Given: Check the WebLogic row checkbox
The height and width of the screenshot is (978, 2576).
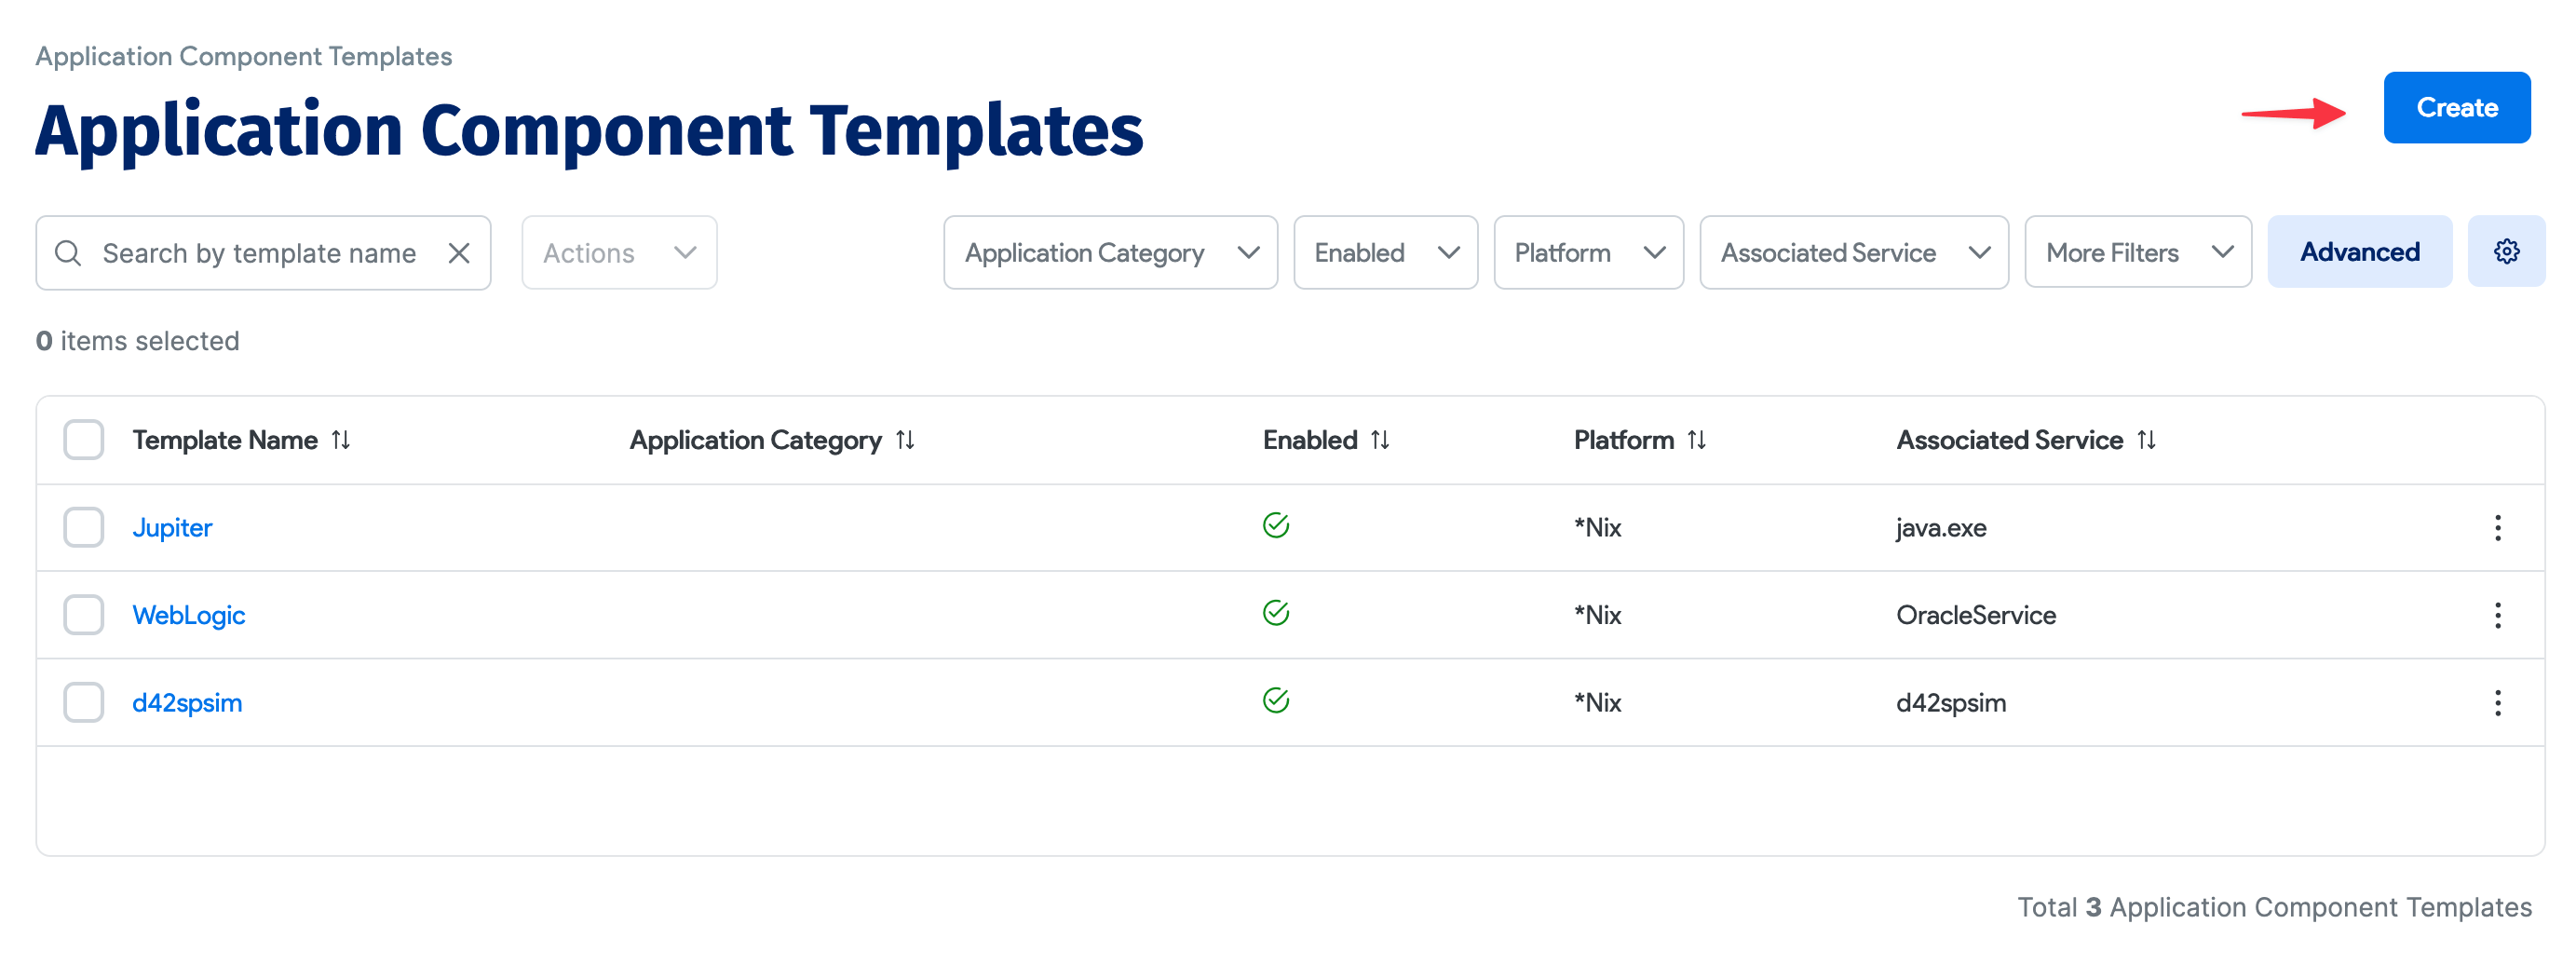Looking at the screenshot, I should [83, 615].
